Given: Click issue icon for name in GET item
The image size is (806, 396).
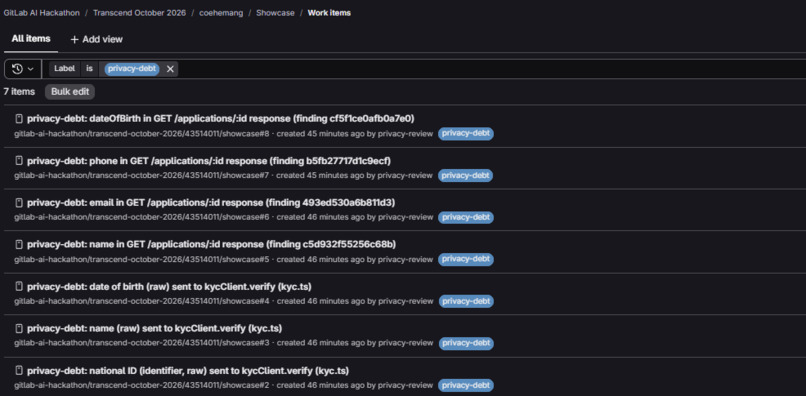Looking at the screenshot, I should [19, 244].
